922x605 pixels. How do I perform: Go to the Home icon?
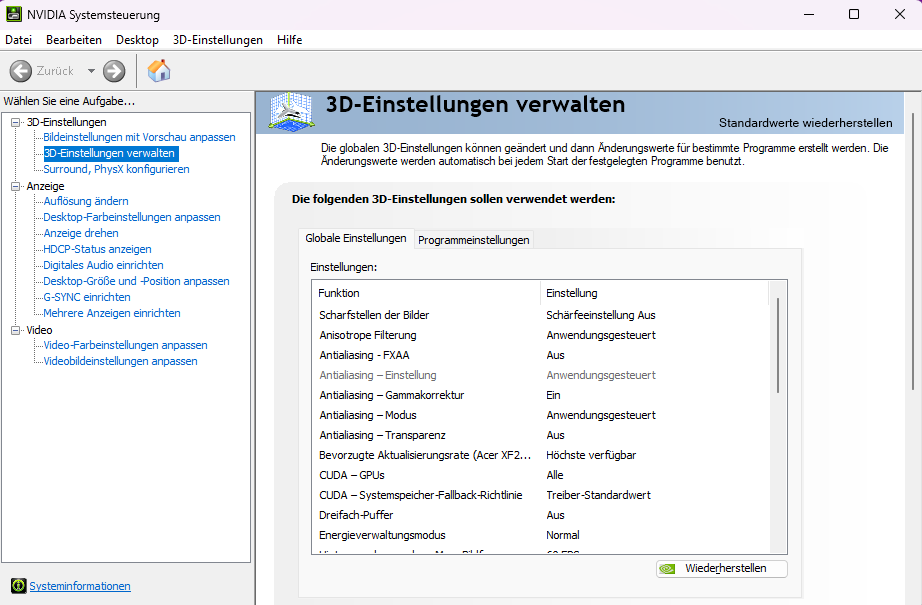(159, 71)
